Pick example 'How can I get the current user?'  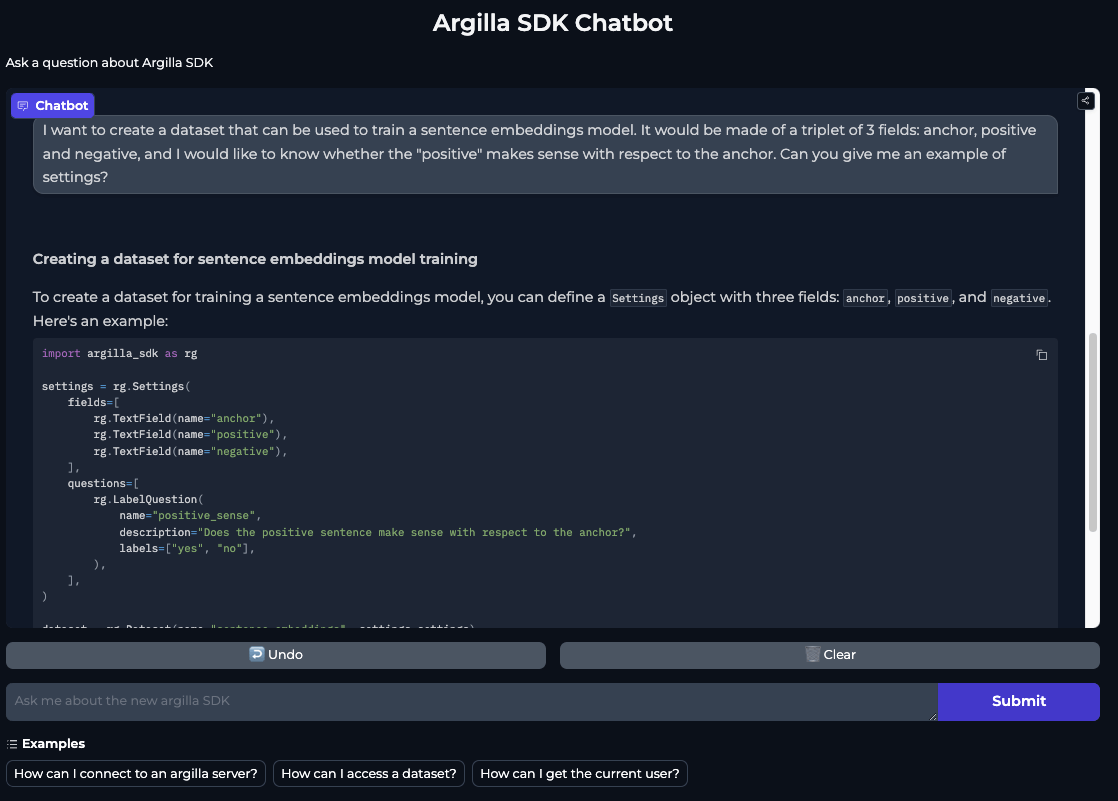click(x=579, y=773)
